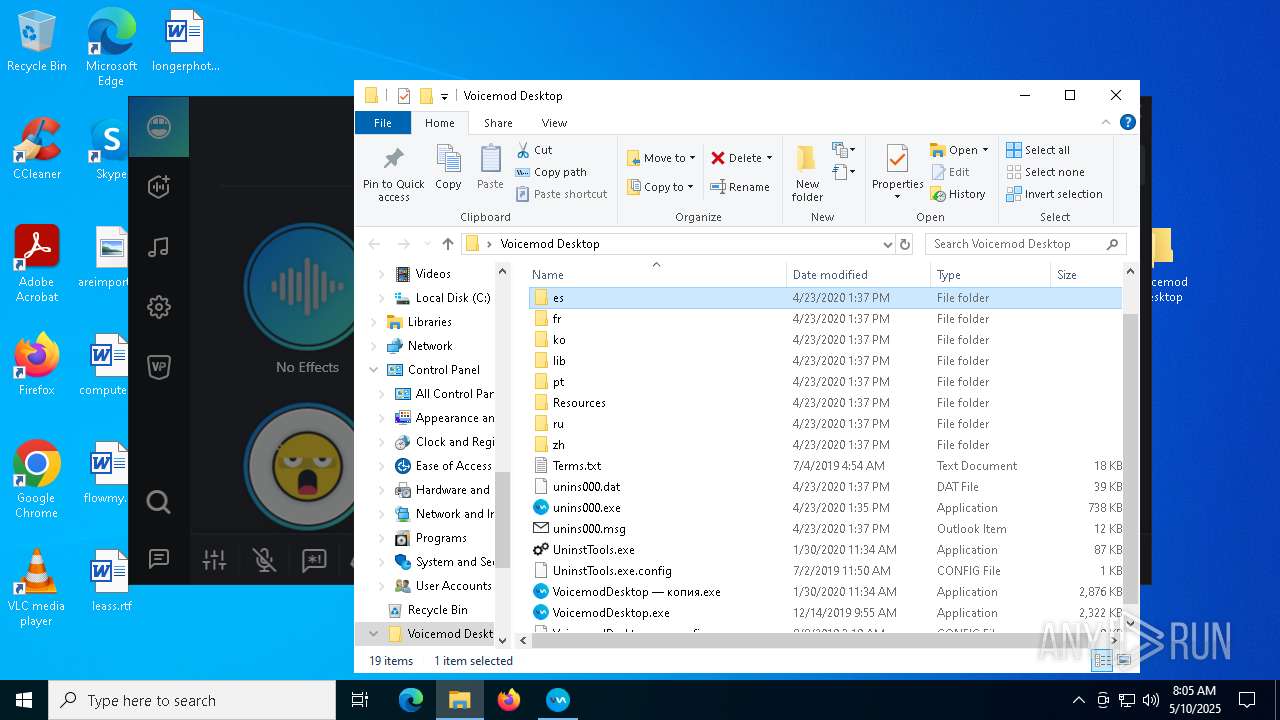Viewport: 1280px width, 720px height.
Task: Select User Accounts in navigation pane
Action: coord(453,586)
